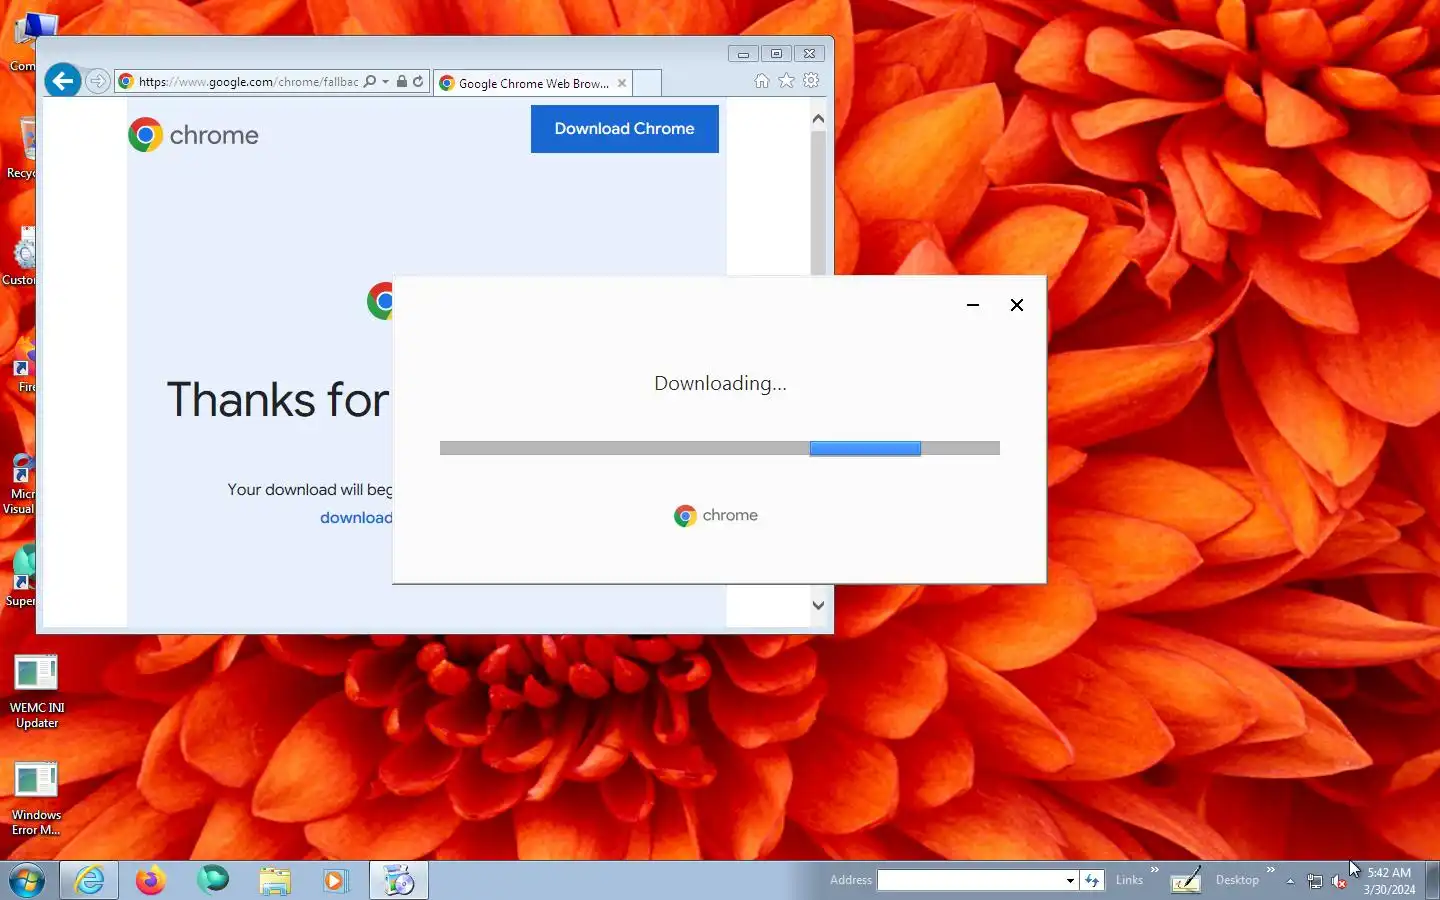The image size is (1440, 900).
Task: Click the chrome logo in installer dialog
Action: tap(716, 516)
